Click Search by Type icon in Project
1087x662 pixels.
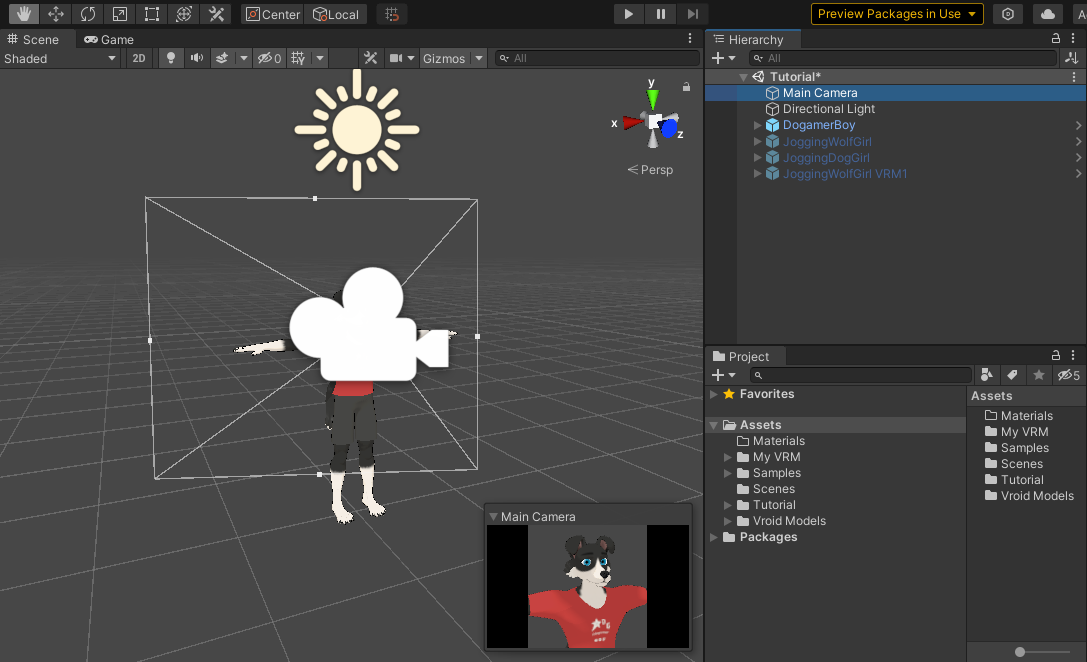pyautogui.click(x=986, y=375)
